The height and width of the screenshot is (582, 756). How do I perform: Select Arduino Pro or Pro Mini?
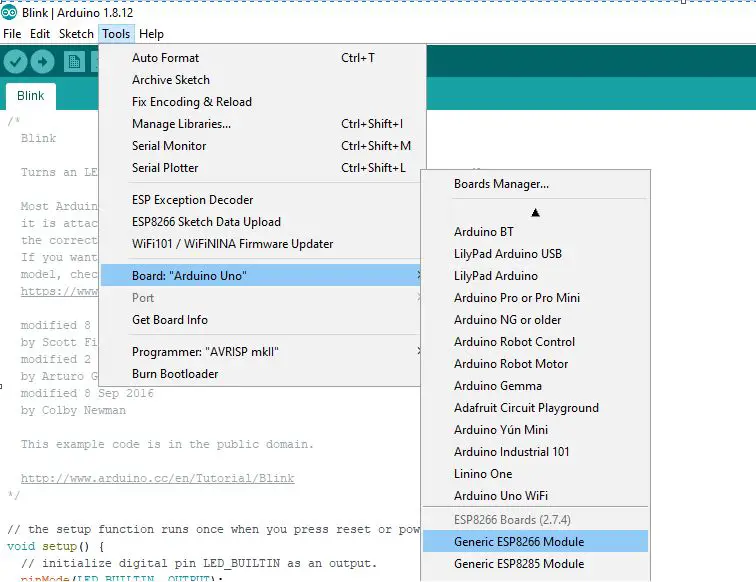coord(535,298)
